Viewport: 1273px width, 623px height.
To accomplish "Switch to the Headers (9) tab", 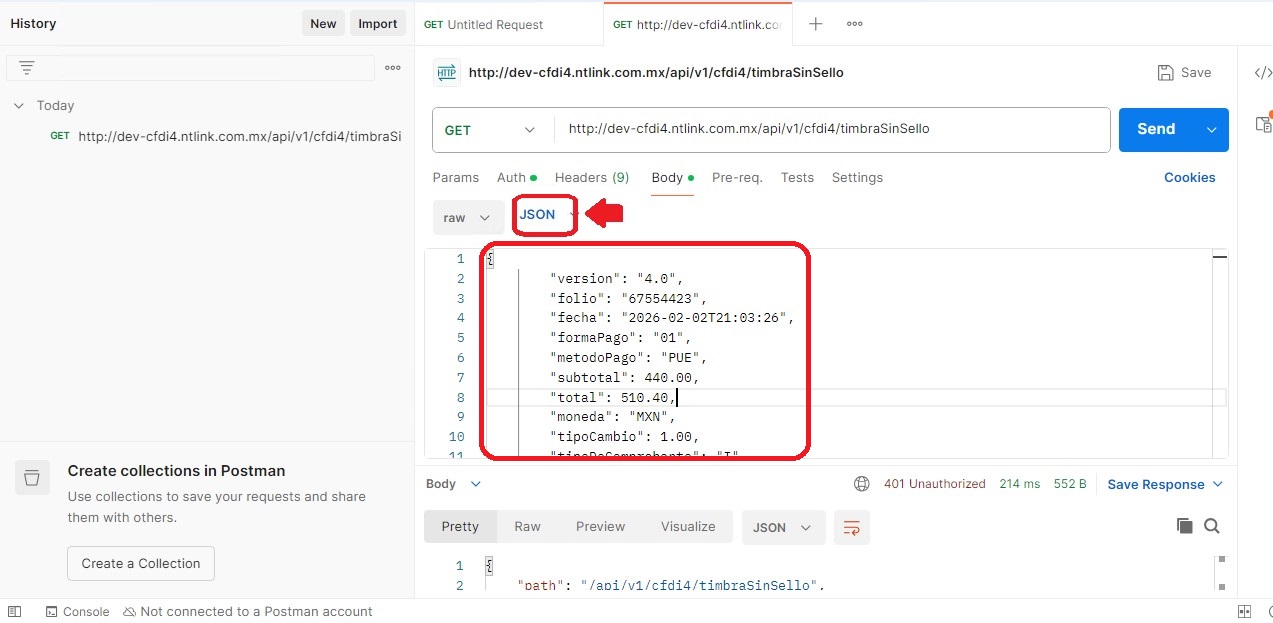I will (x=592, y=177).
